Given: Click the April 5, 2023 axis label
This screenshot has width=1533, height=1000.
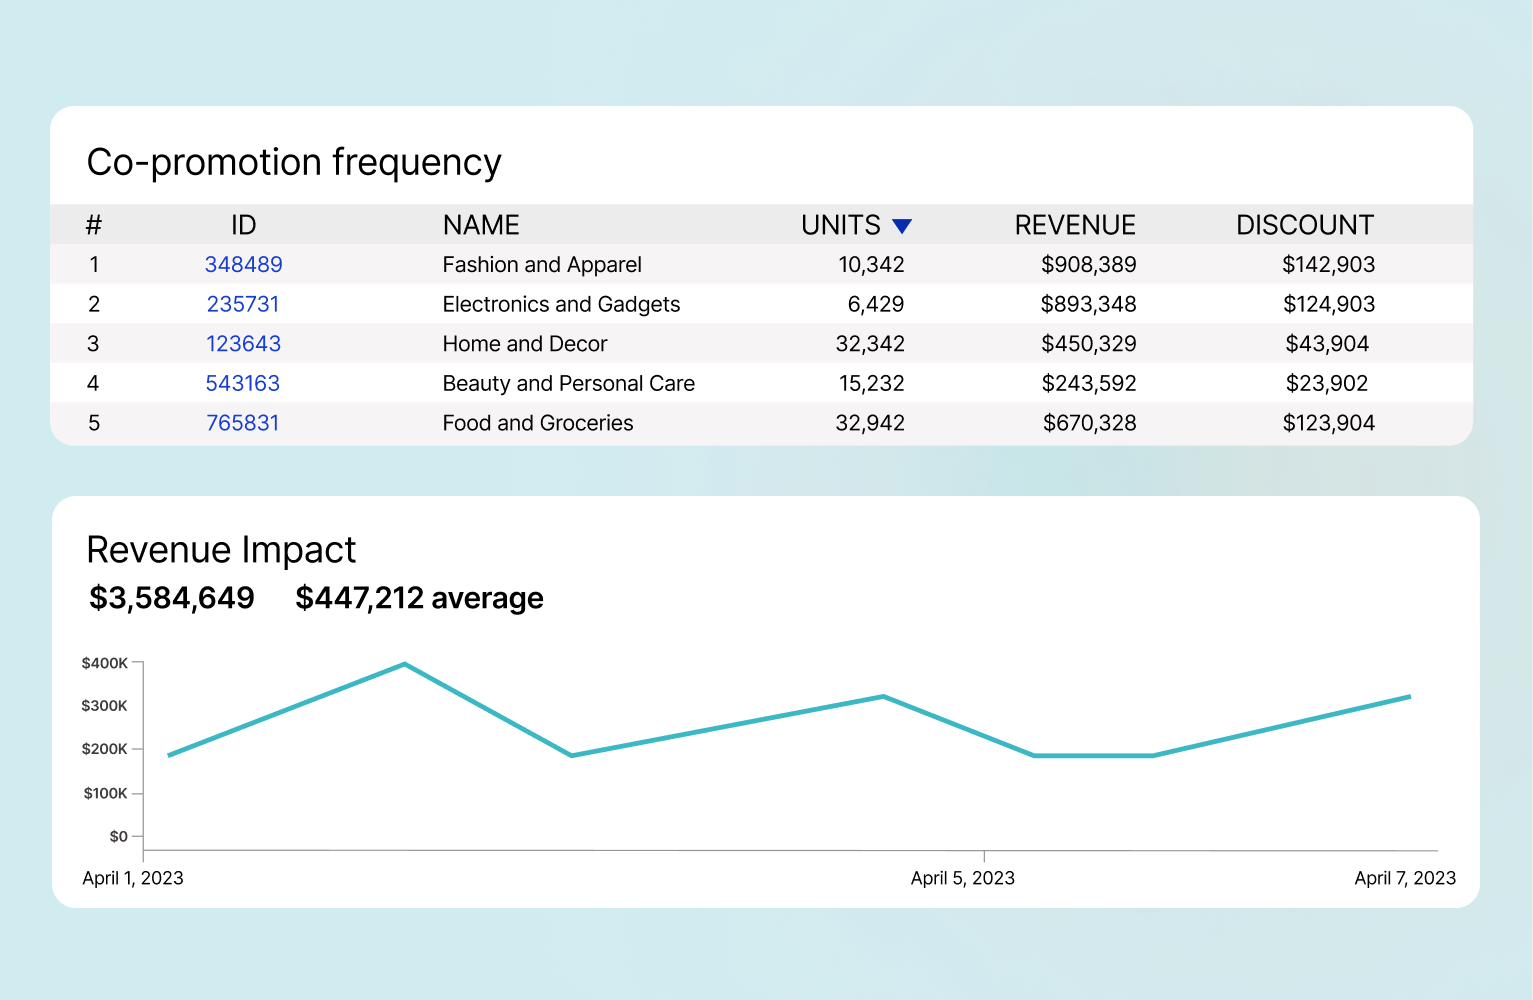Looking at the screenshot, I should click(x=963, y=878).
